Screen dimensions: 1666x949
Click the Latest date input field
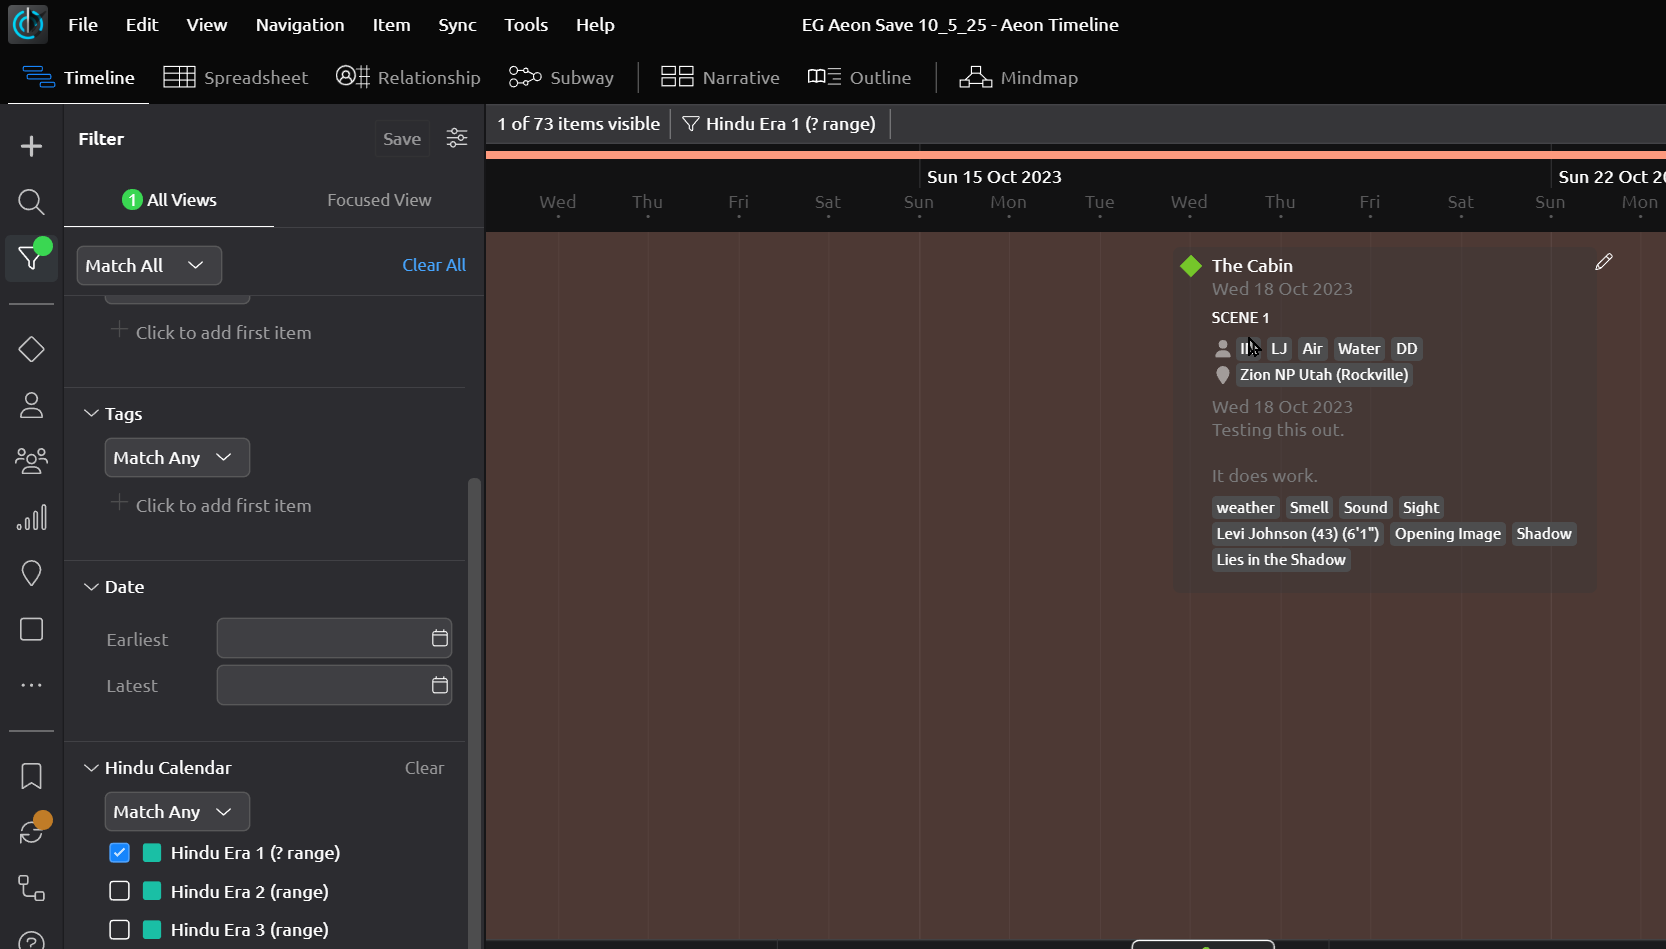click(322, 685)
